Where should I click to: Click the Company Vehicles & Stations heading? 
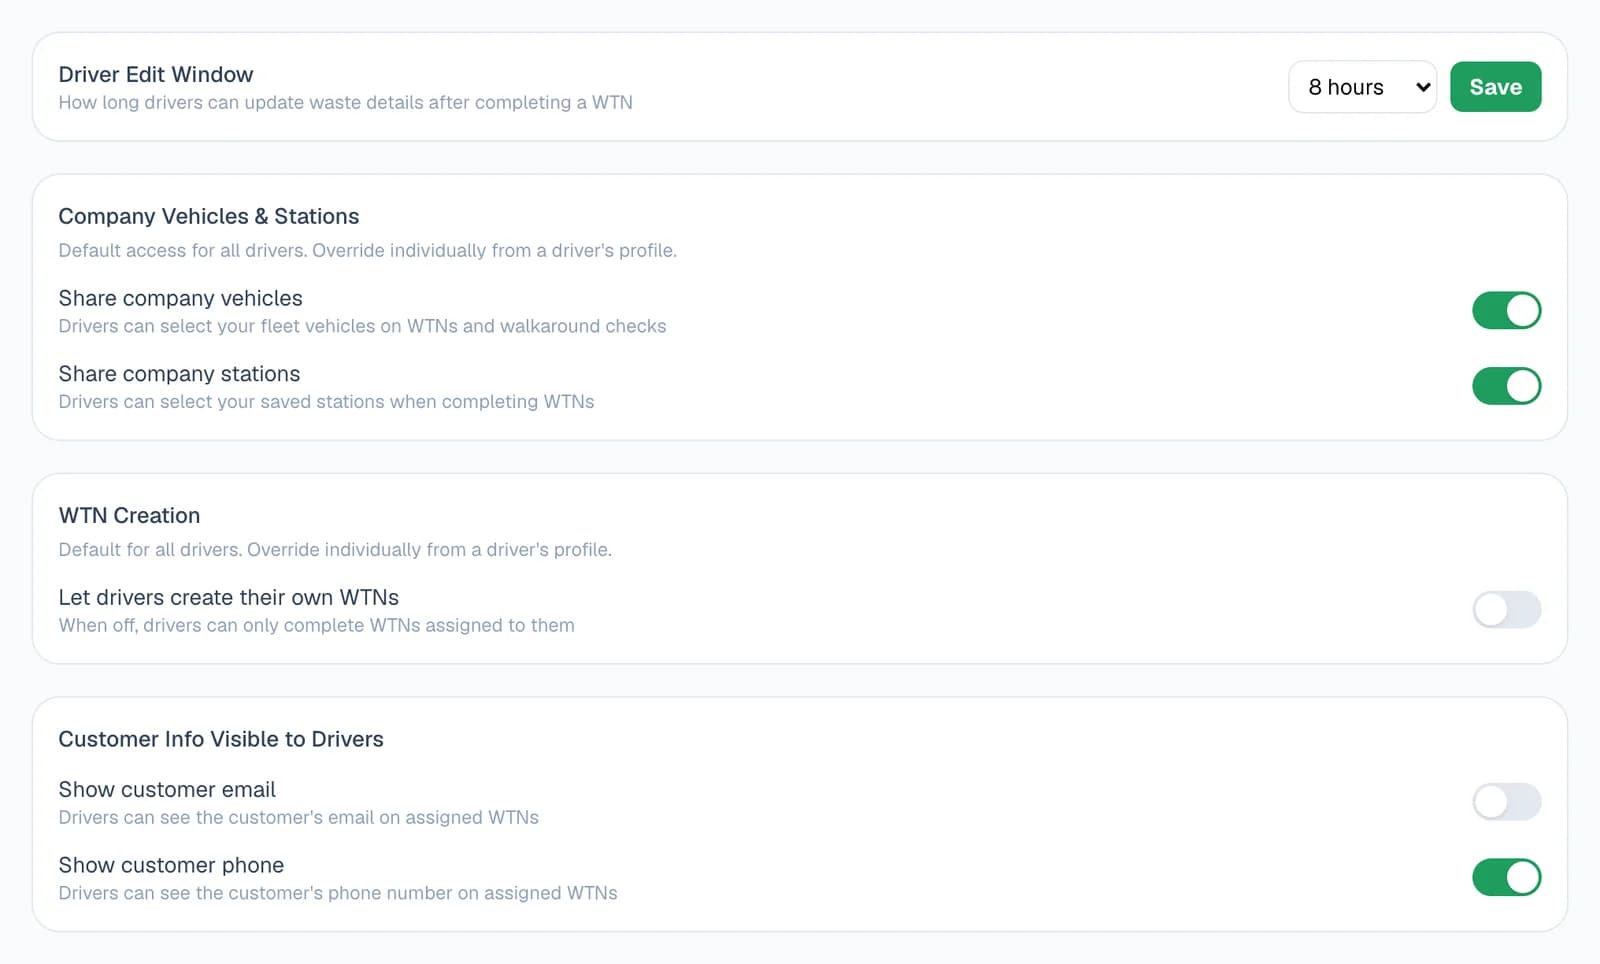[x=208, y=216]
